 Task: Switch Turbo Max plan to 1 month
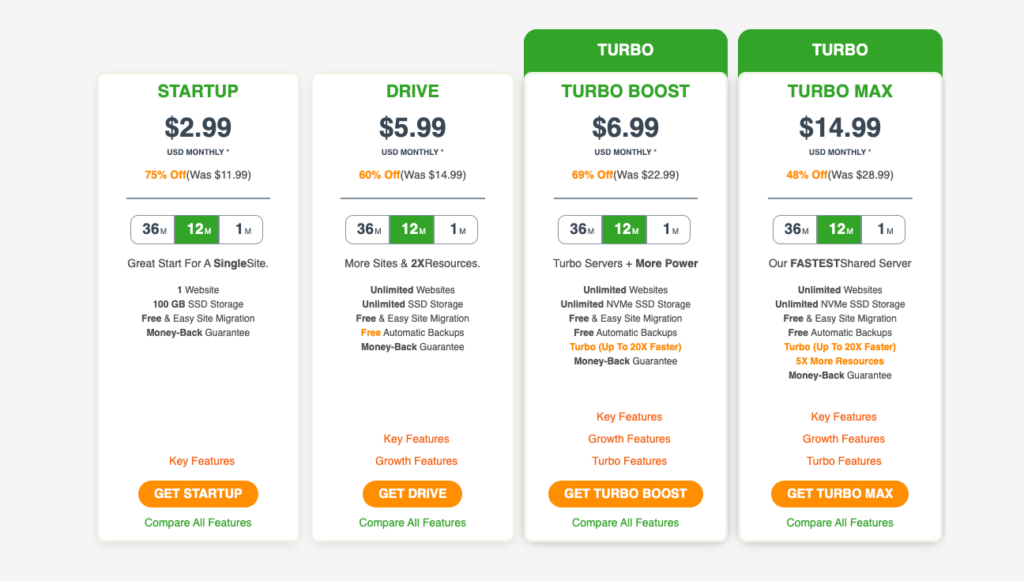click(x=884, y=230)
